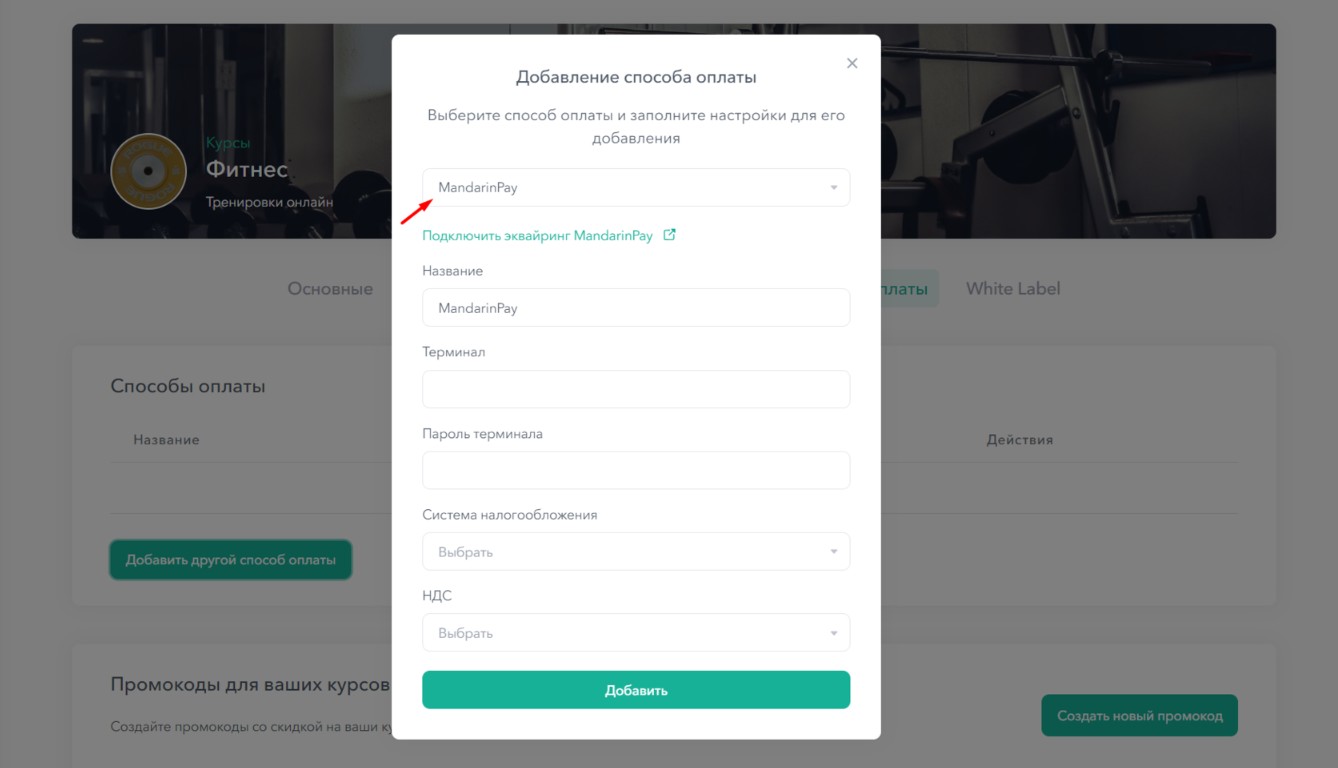
Task: Click Добавить другой способ оплаты button
Action: pyautogui.click(x=230, y=560)
